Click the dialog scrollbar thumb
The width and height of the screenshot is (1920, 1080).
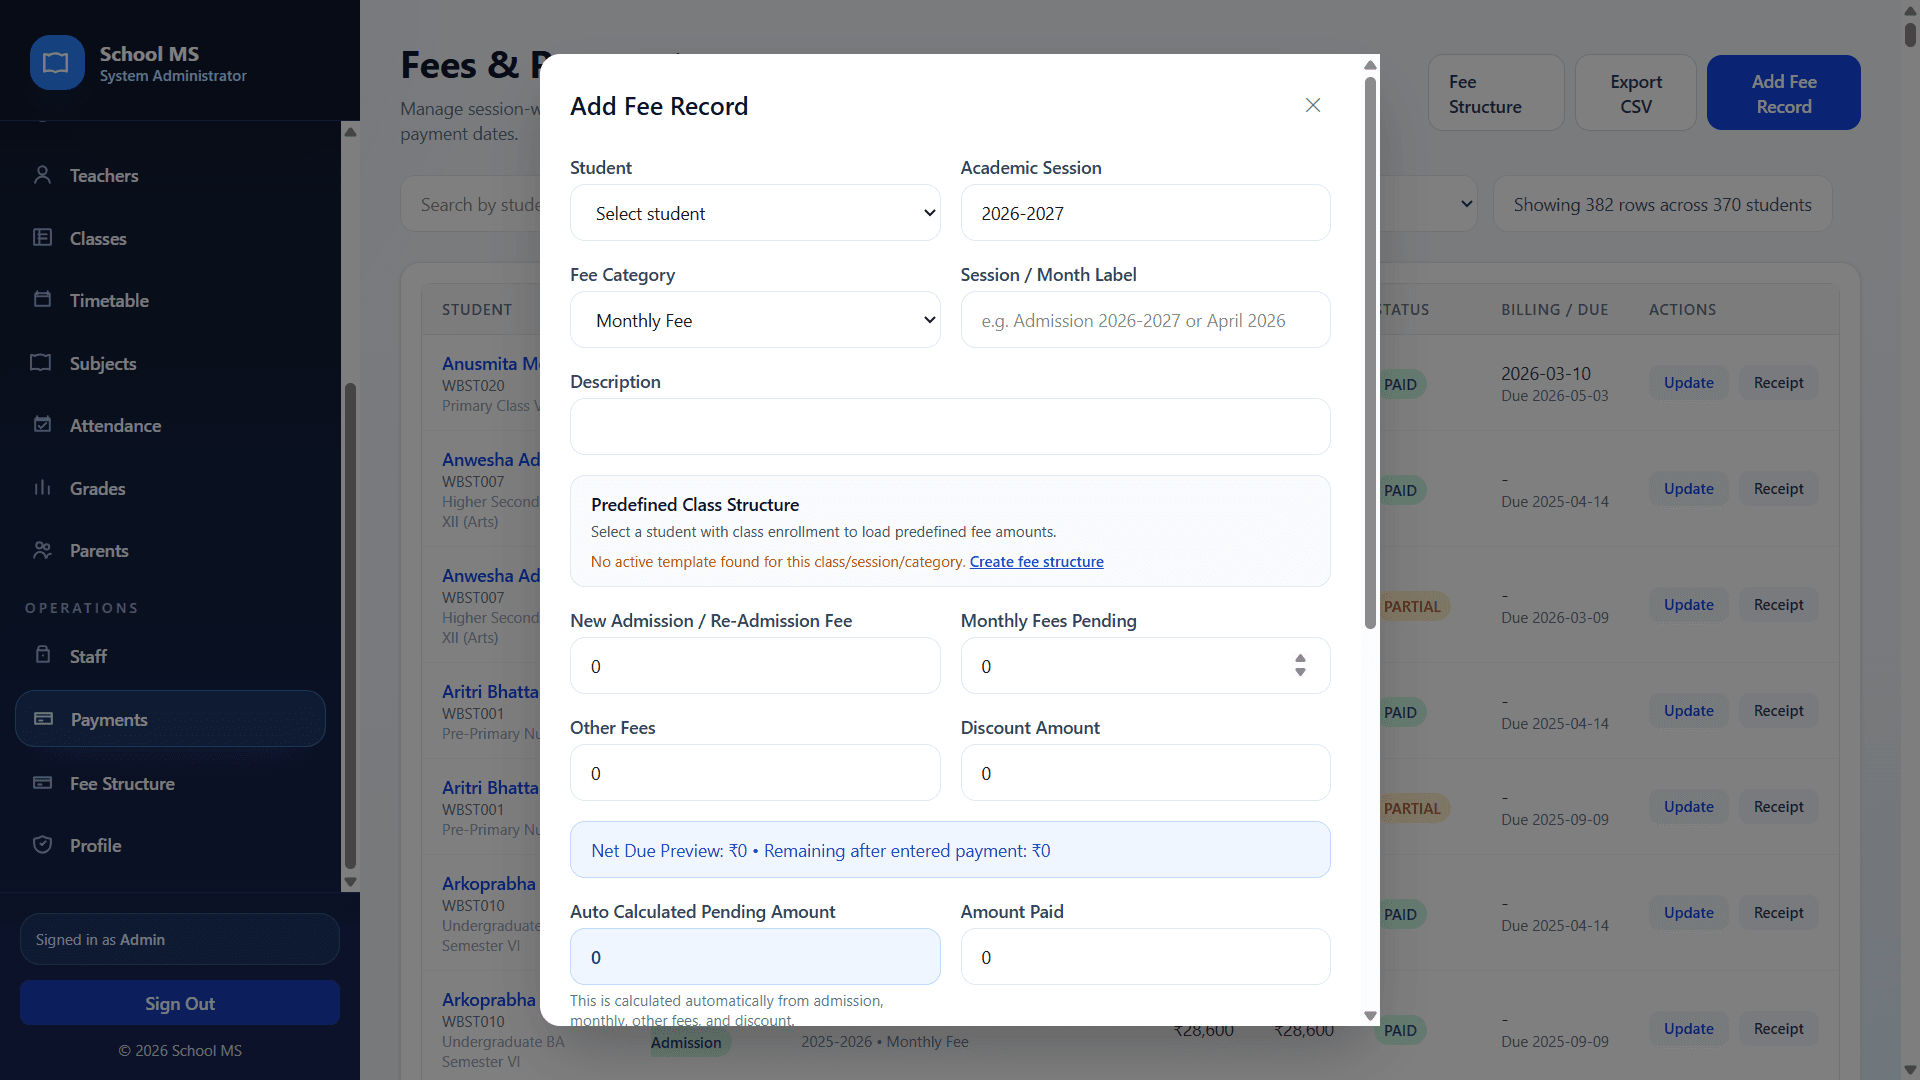[1370, 352]
